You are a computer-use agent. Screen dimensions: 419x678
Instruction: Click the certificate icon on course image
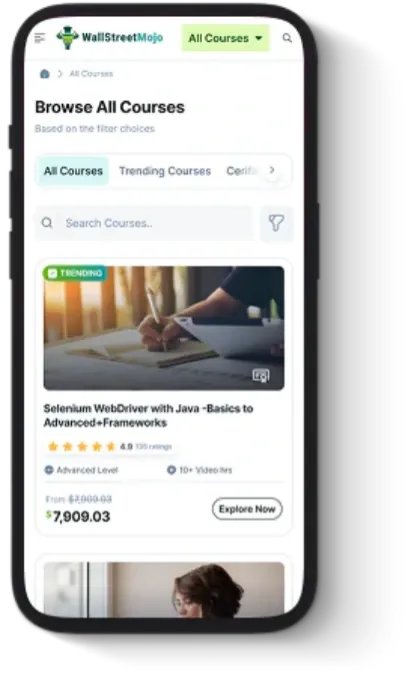(261, 375)
